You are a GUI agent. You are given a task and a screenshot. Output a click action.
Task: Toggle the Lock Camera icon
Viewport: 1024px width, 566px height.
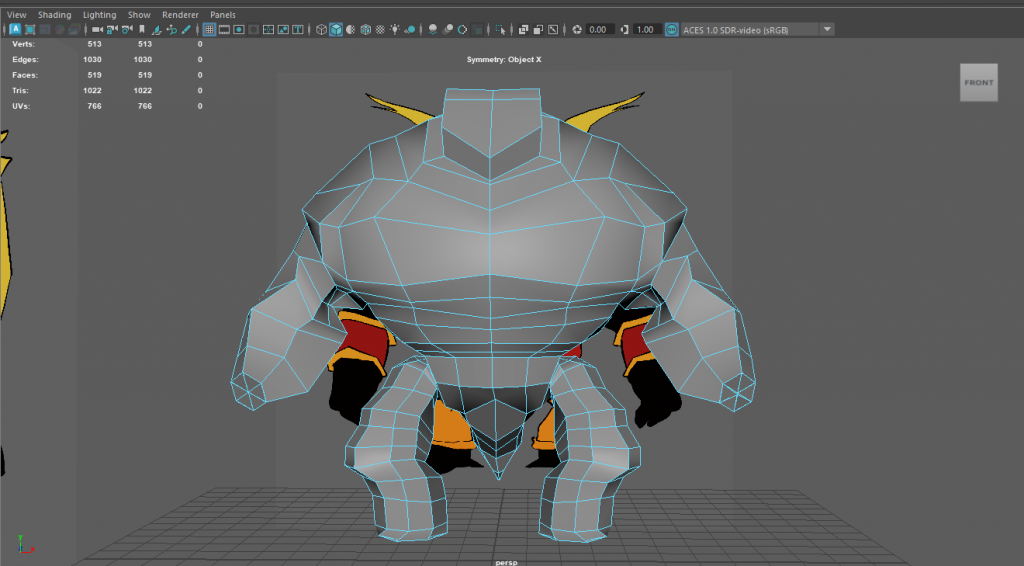click(x=112, y=29)
